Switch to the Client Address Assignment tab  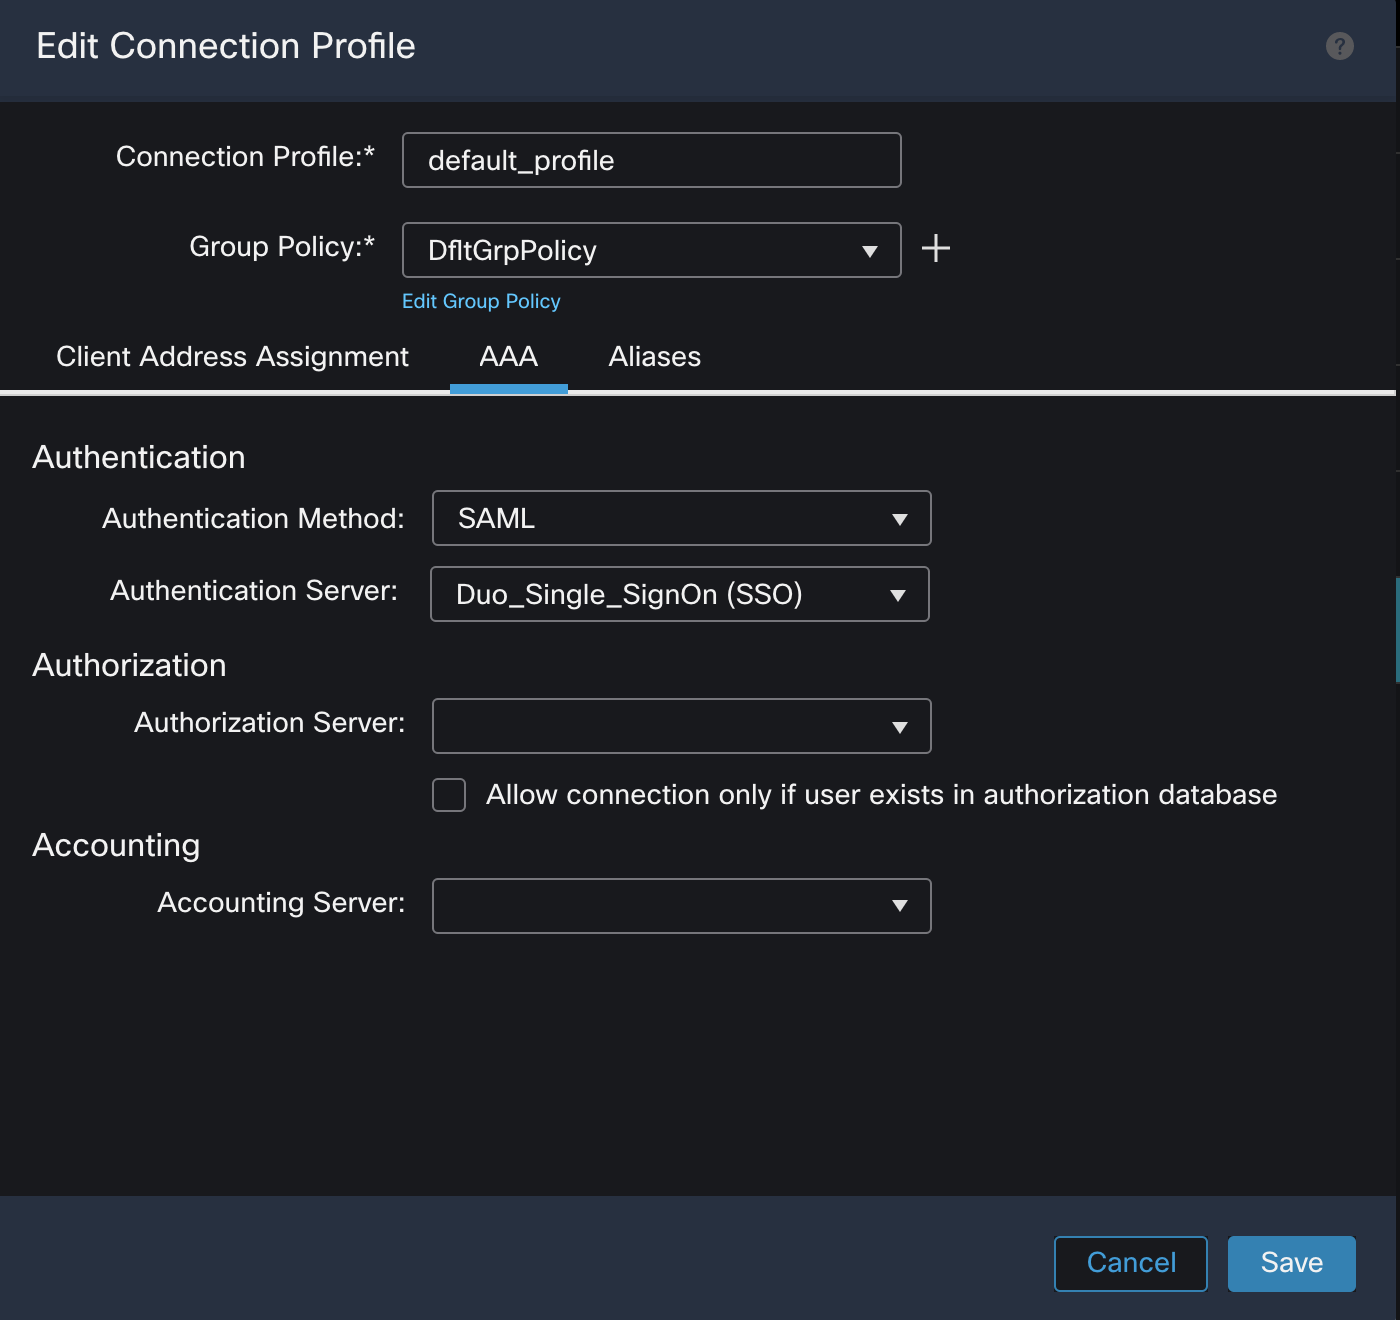coord(232,356)
